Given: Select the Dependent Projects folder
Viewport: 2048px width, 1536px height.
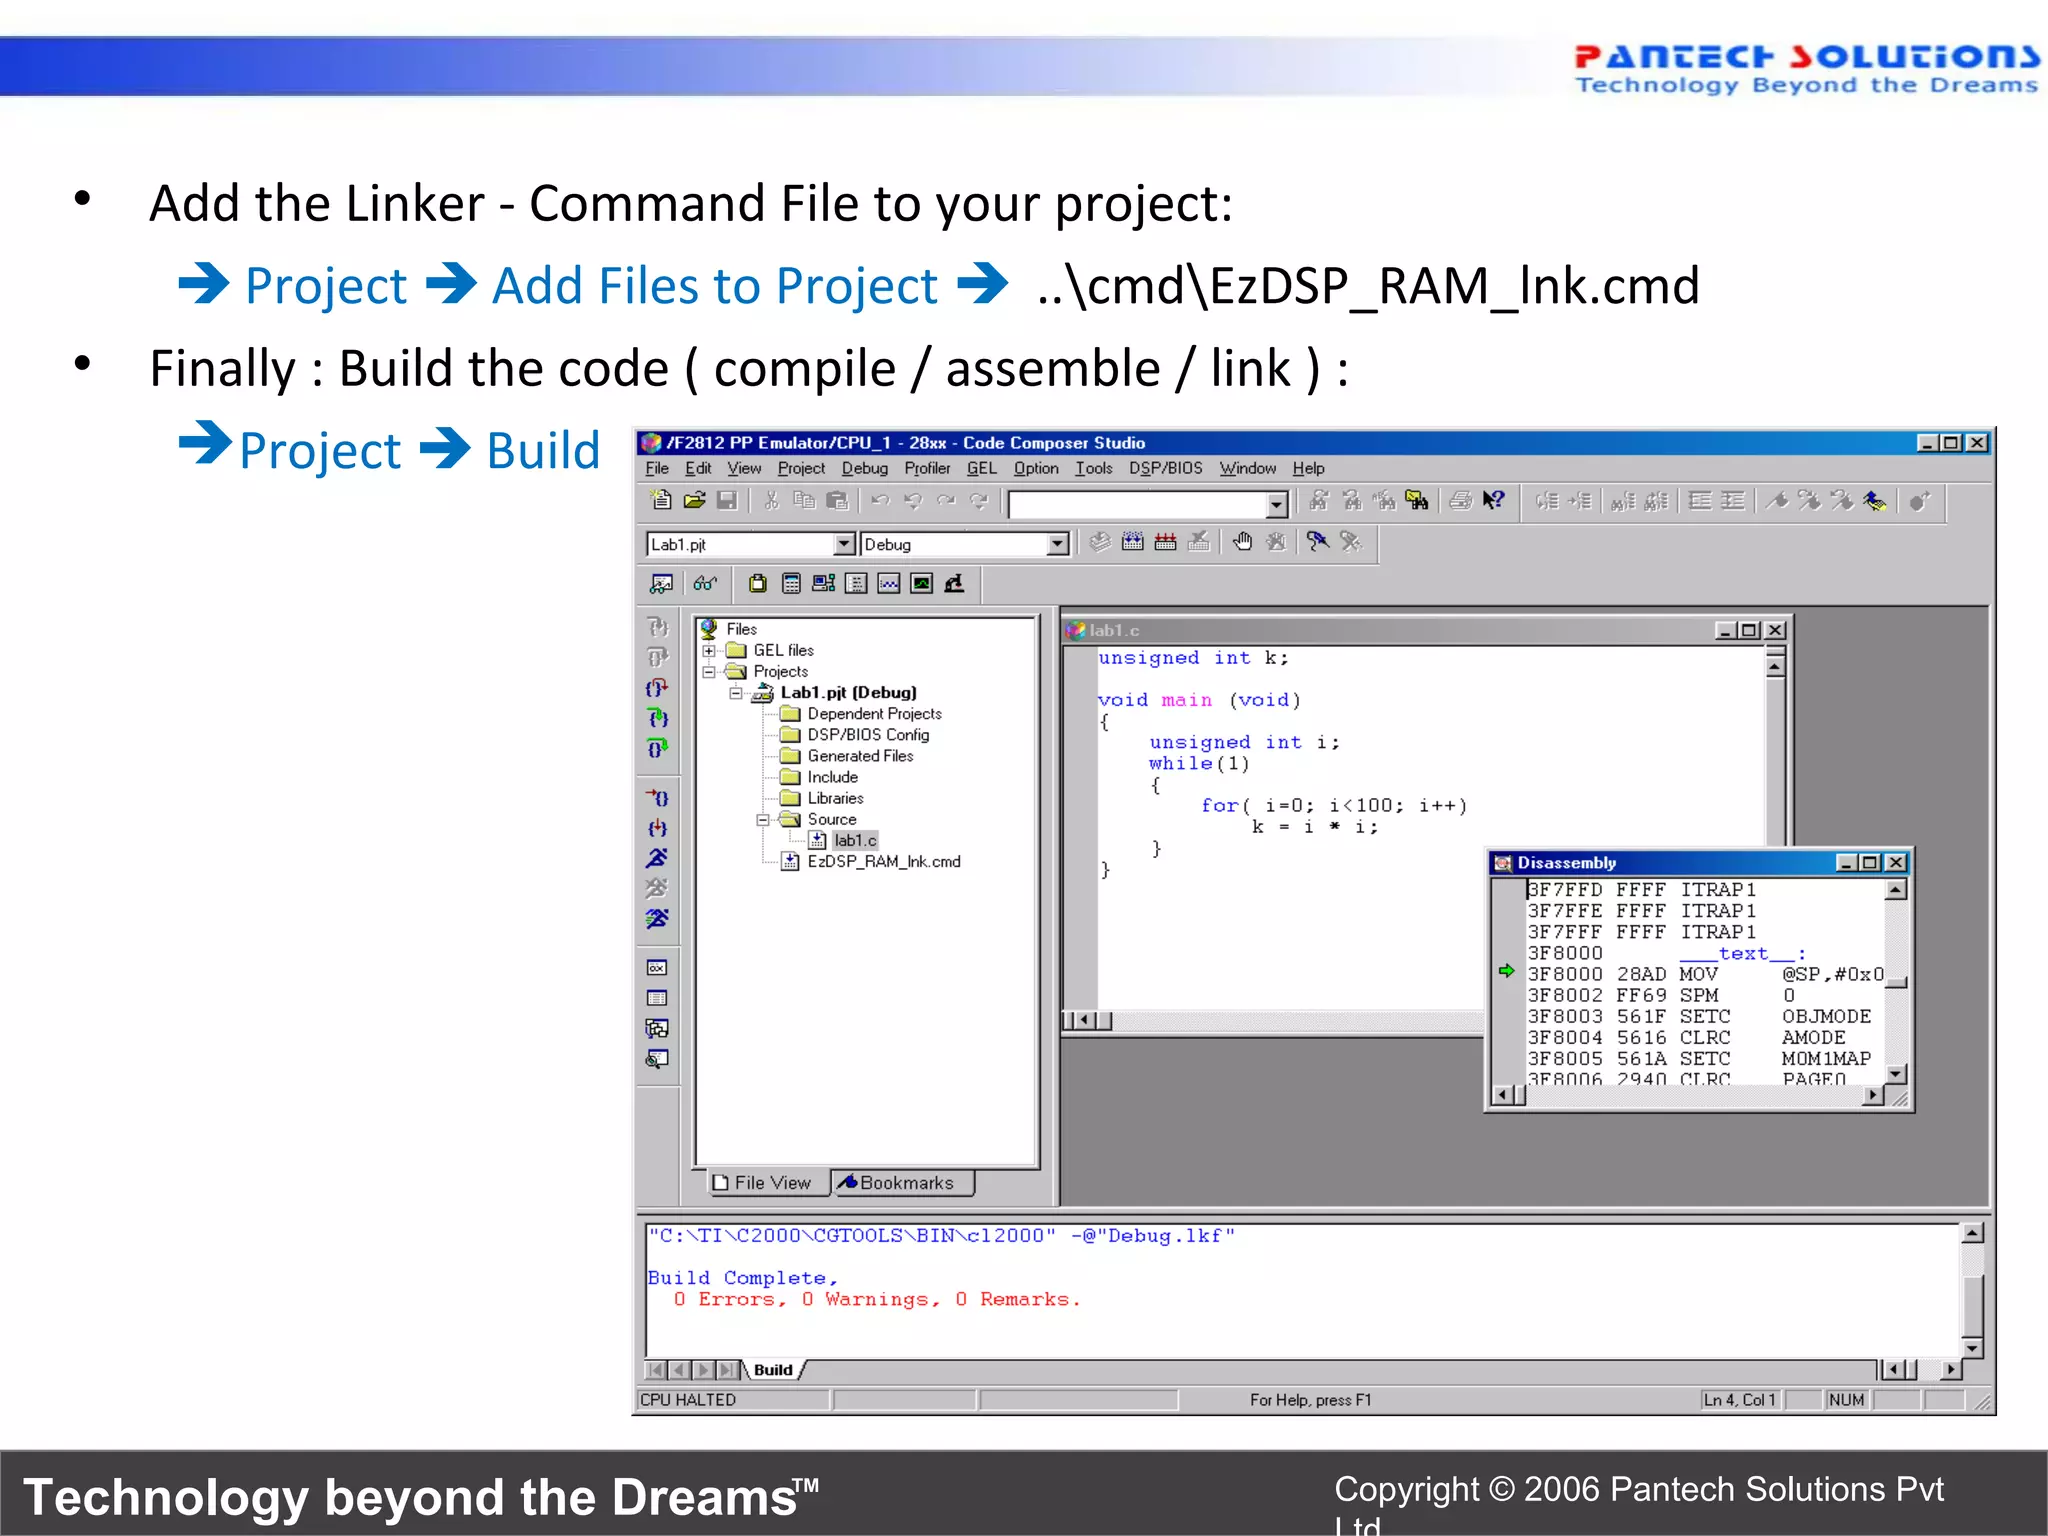Looking at the screenshot, I should [x=874, y=714].
